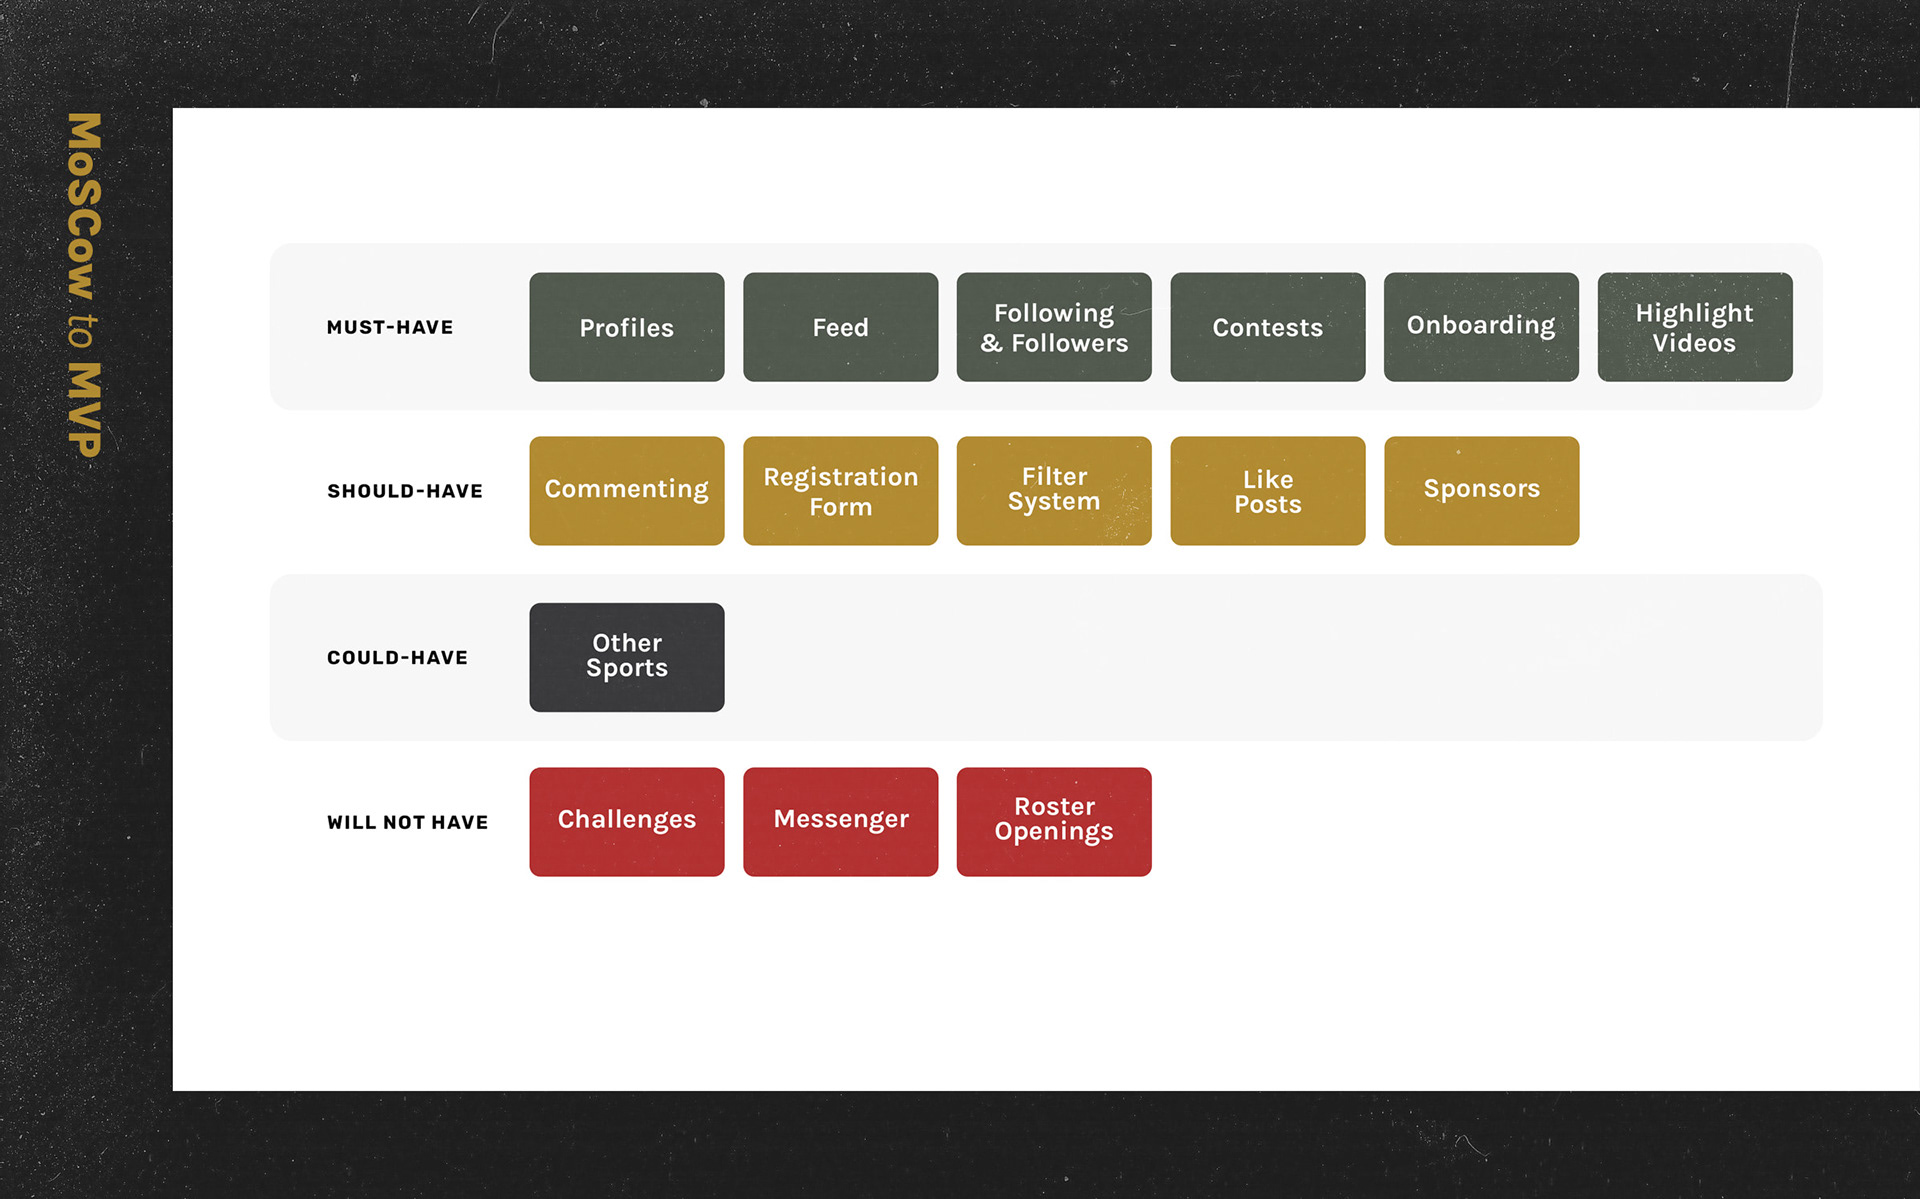Select the COULD-HAVE row label
Screen dimensions: 1920x1199
(397, 658)
